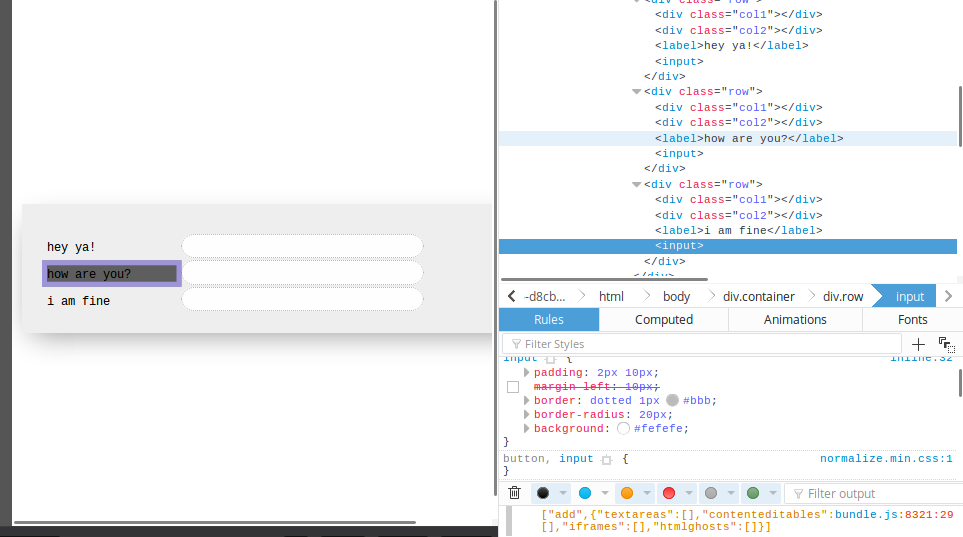Toggle pseudo-class panel icon beside the plus

pos(946,344)
